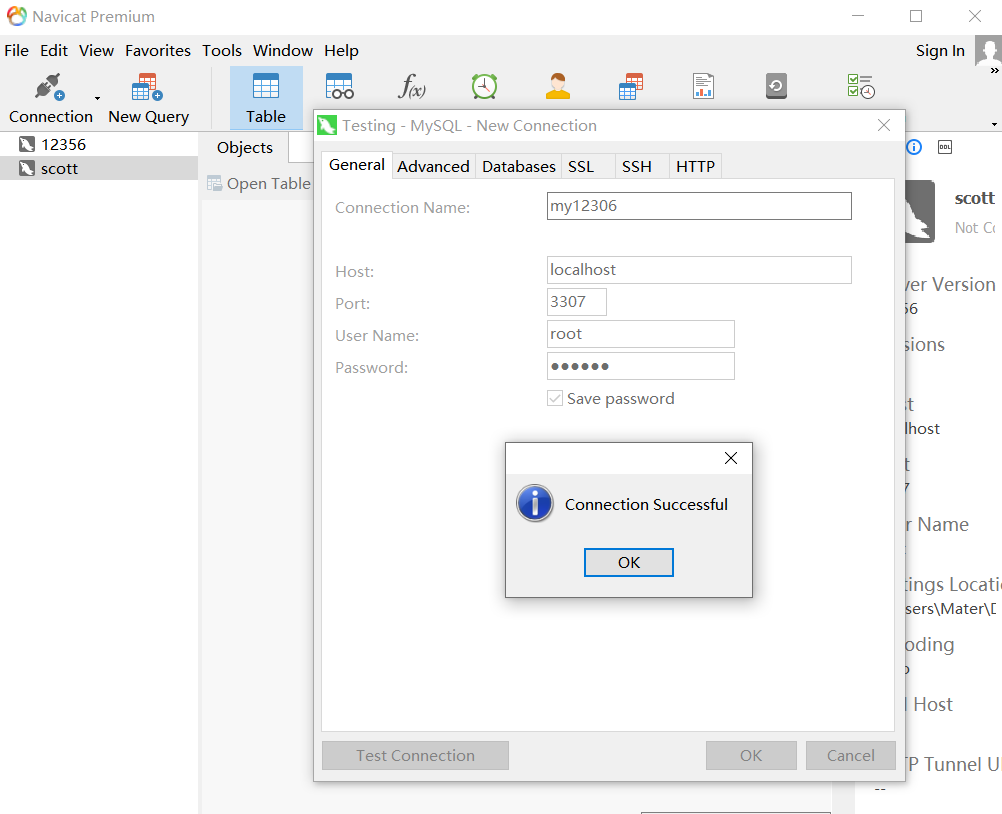This screenshot has height=814, width=1002.
Task: Click the Sign In link
Action: click(x=940, y=51)
